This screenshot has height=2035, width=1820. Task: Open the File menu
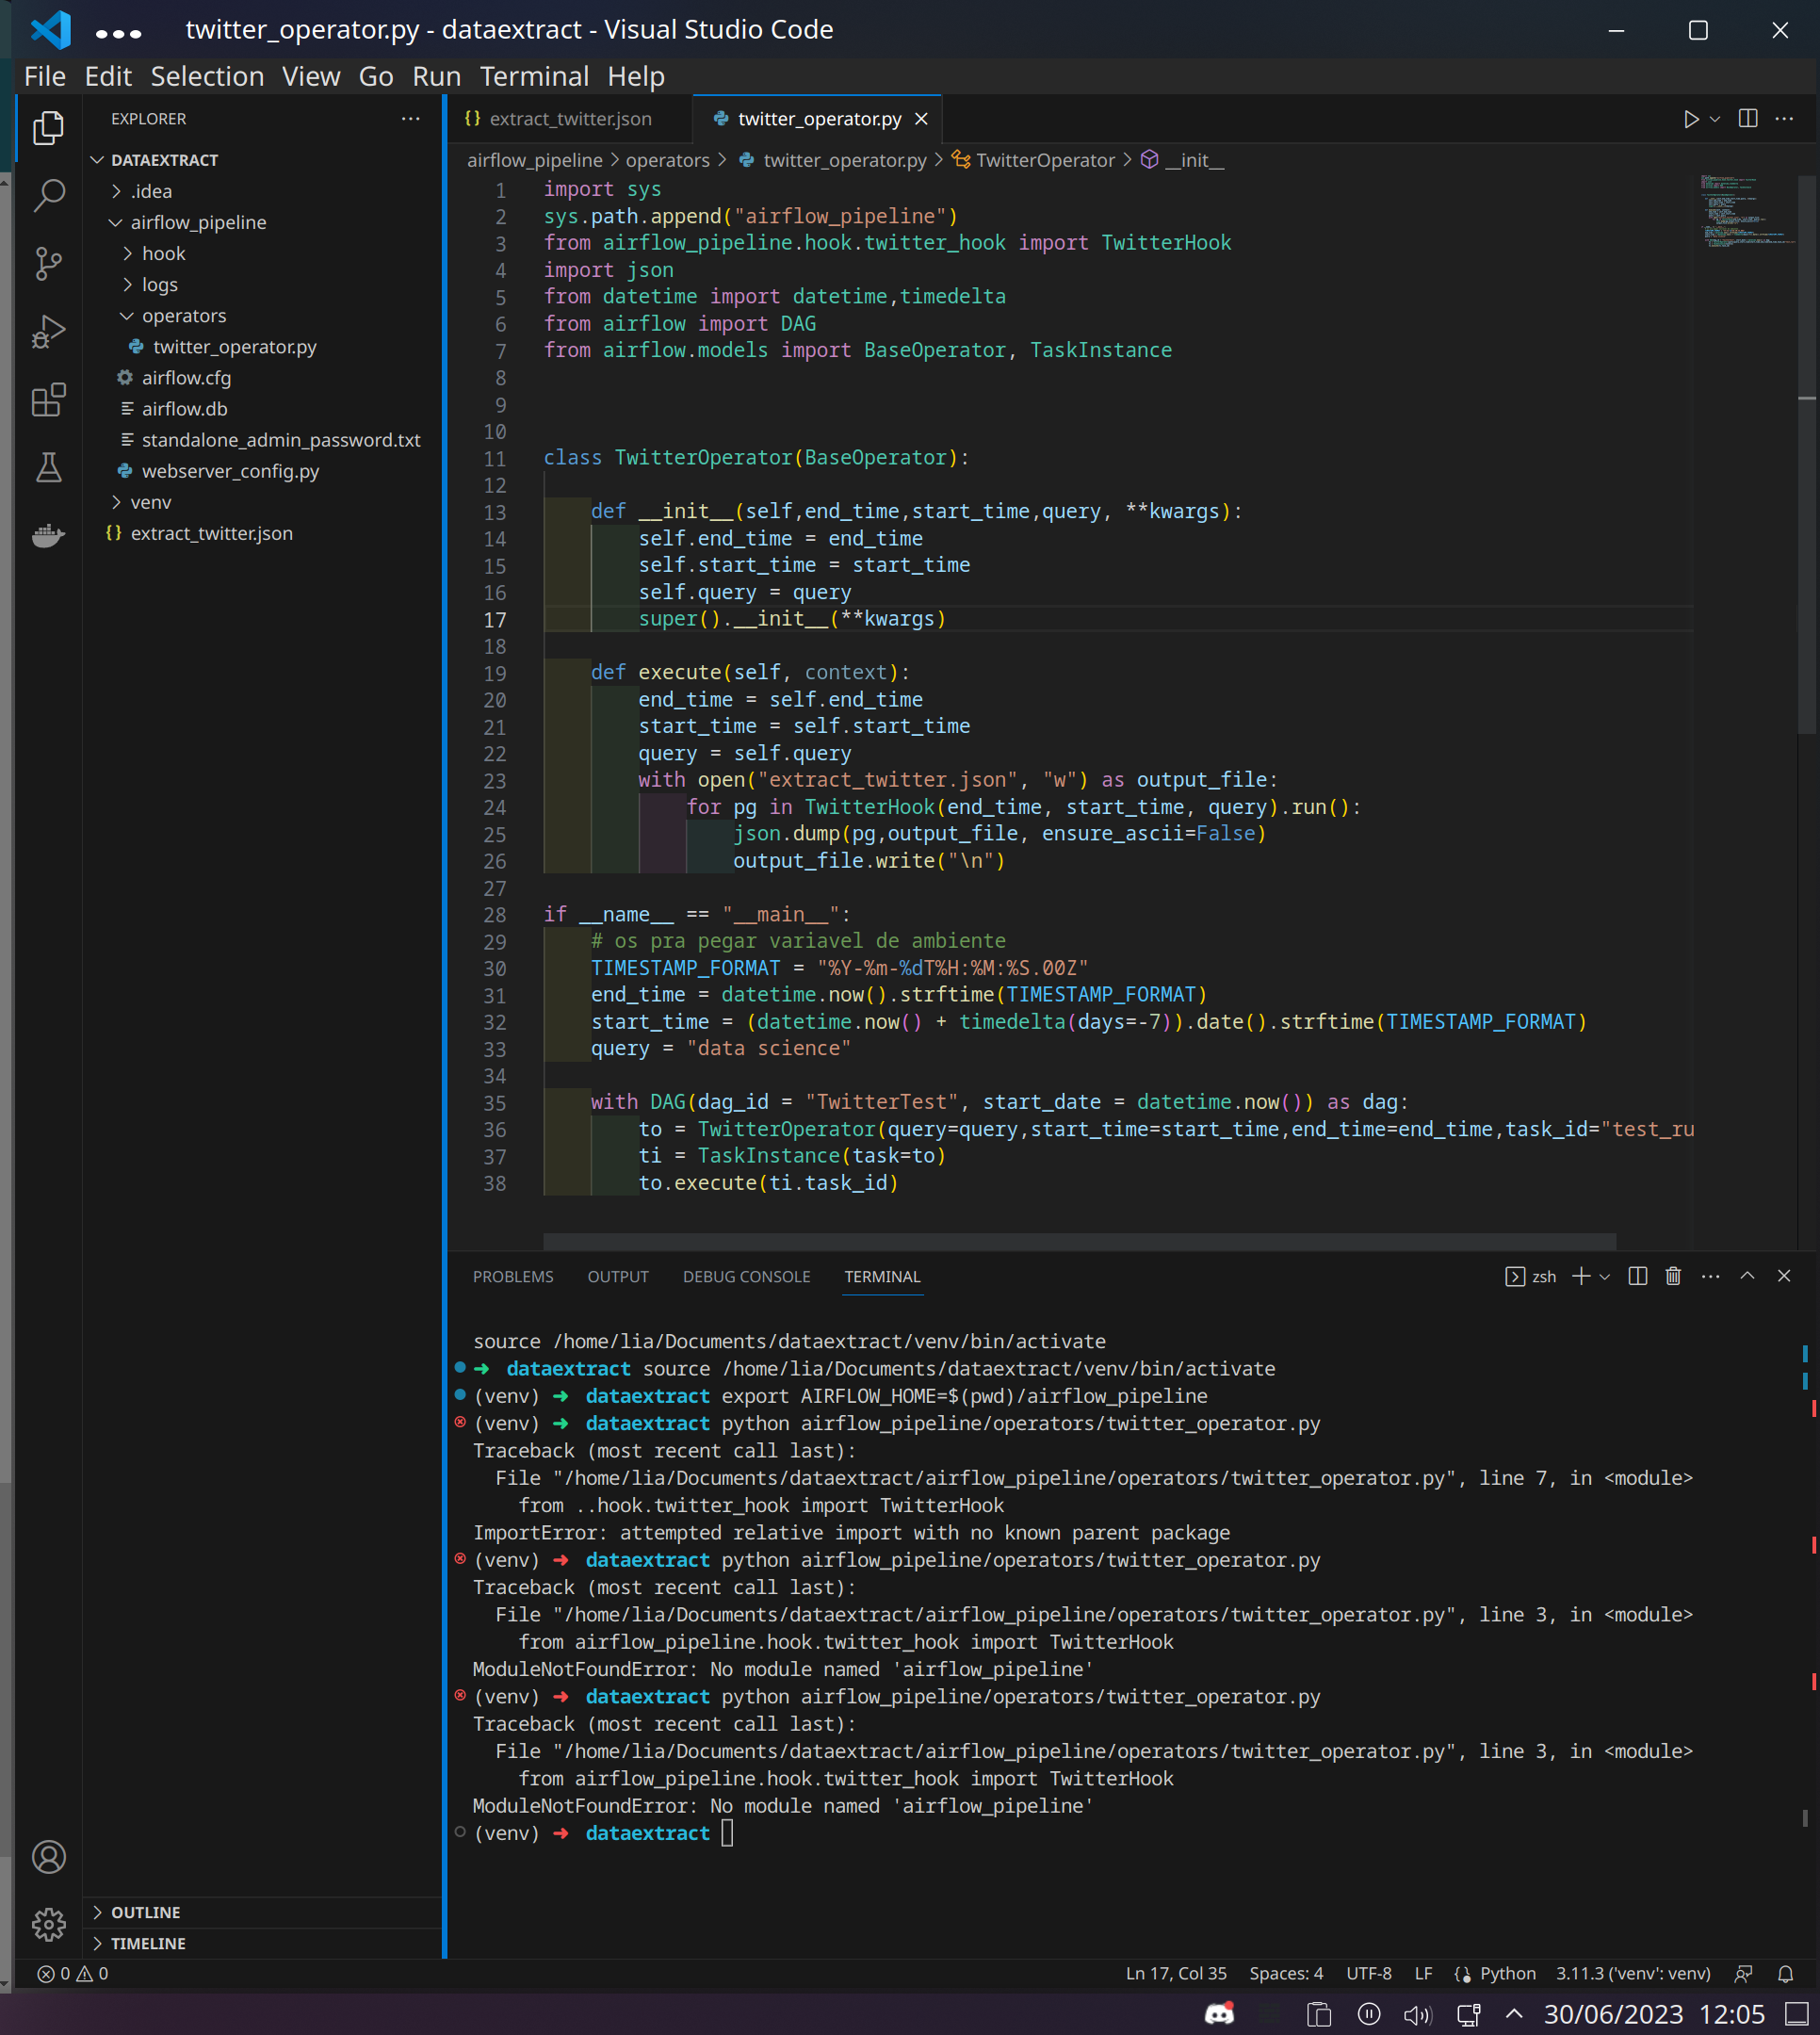coord(45,76)
